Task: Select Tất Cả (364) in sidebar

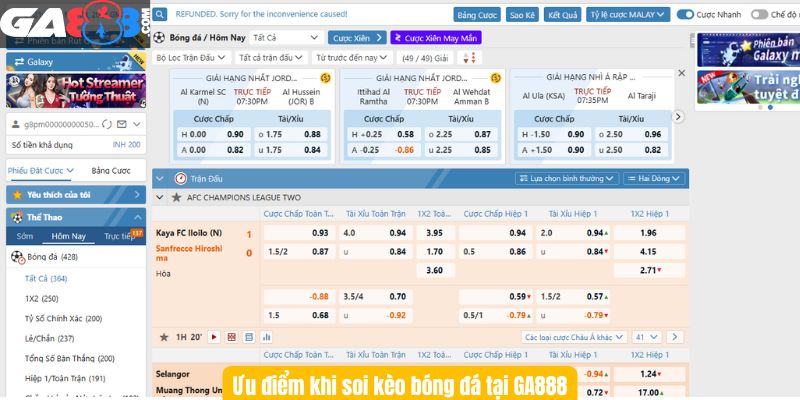Action: (46, 279)
